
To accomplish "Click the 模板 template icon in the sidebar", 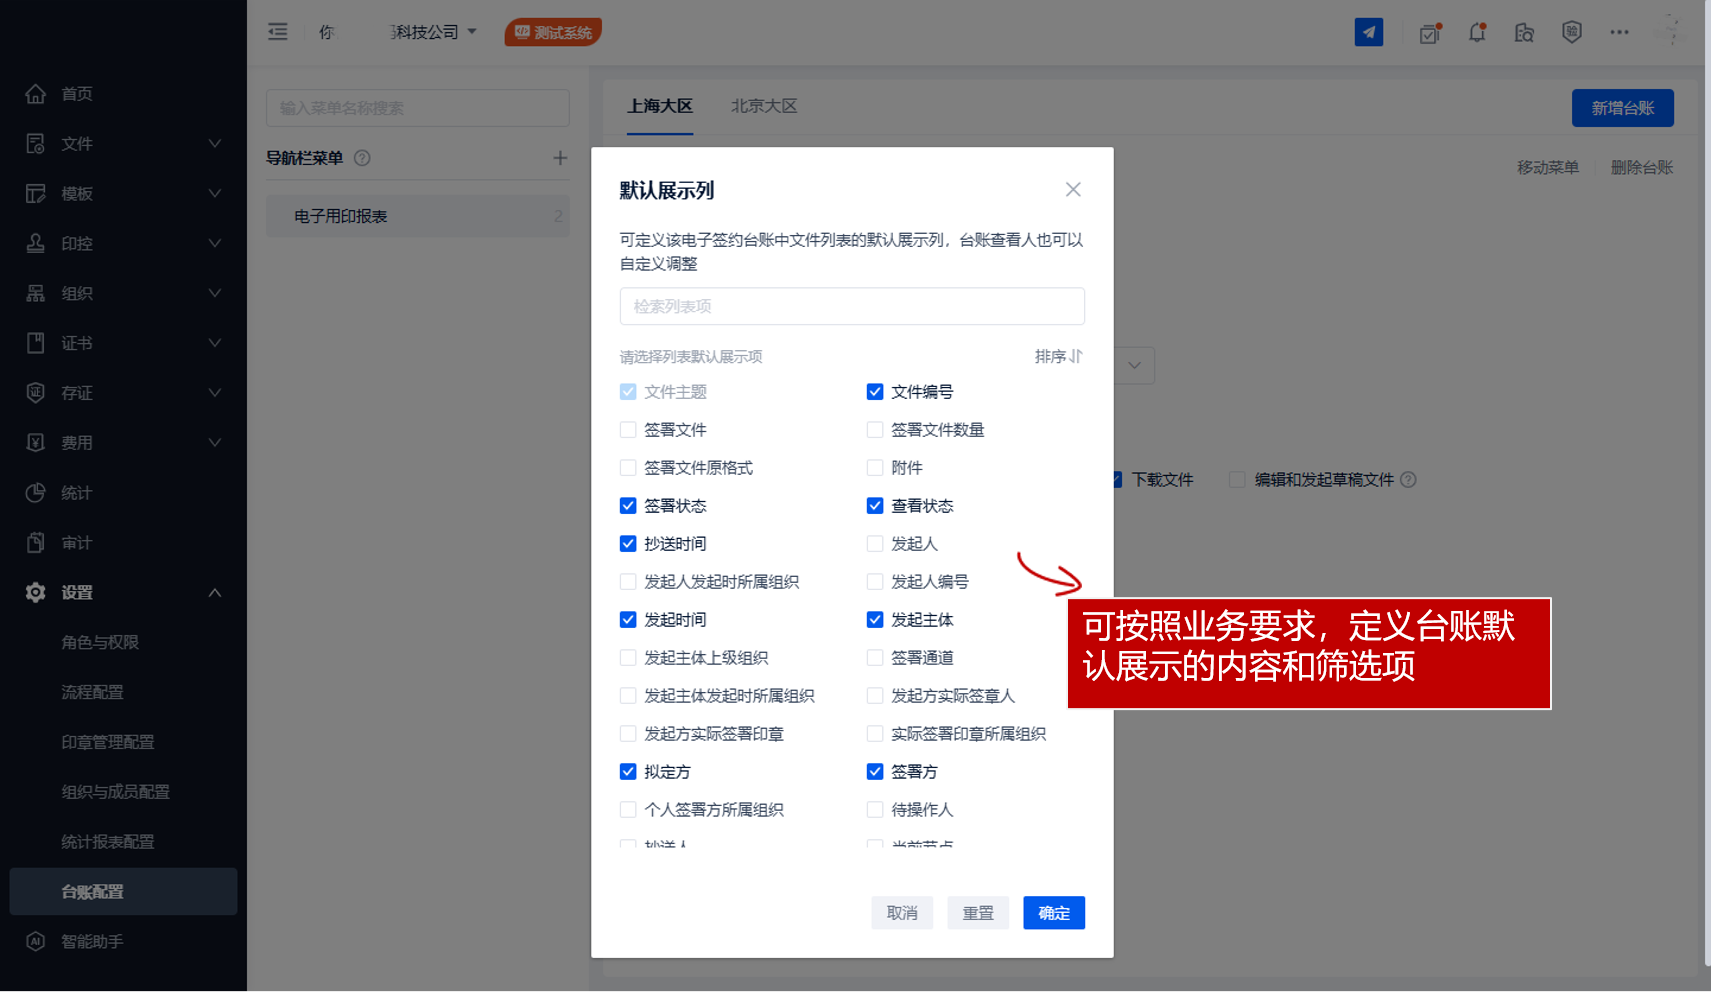I will [36, 194].
